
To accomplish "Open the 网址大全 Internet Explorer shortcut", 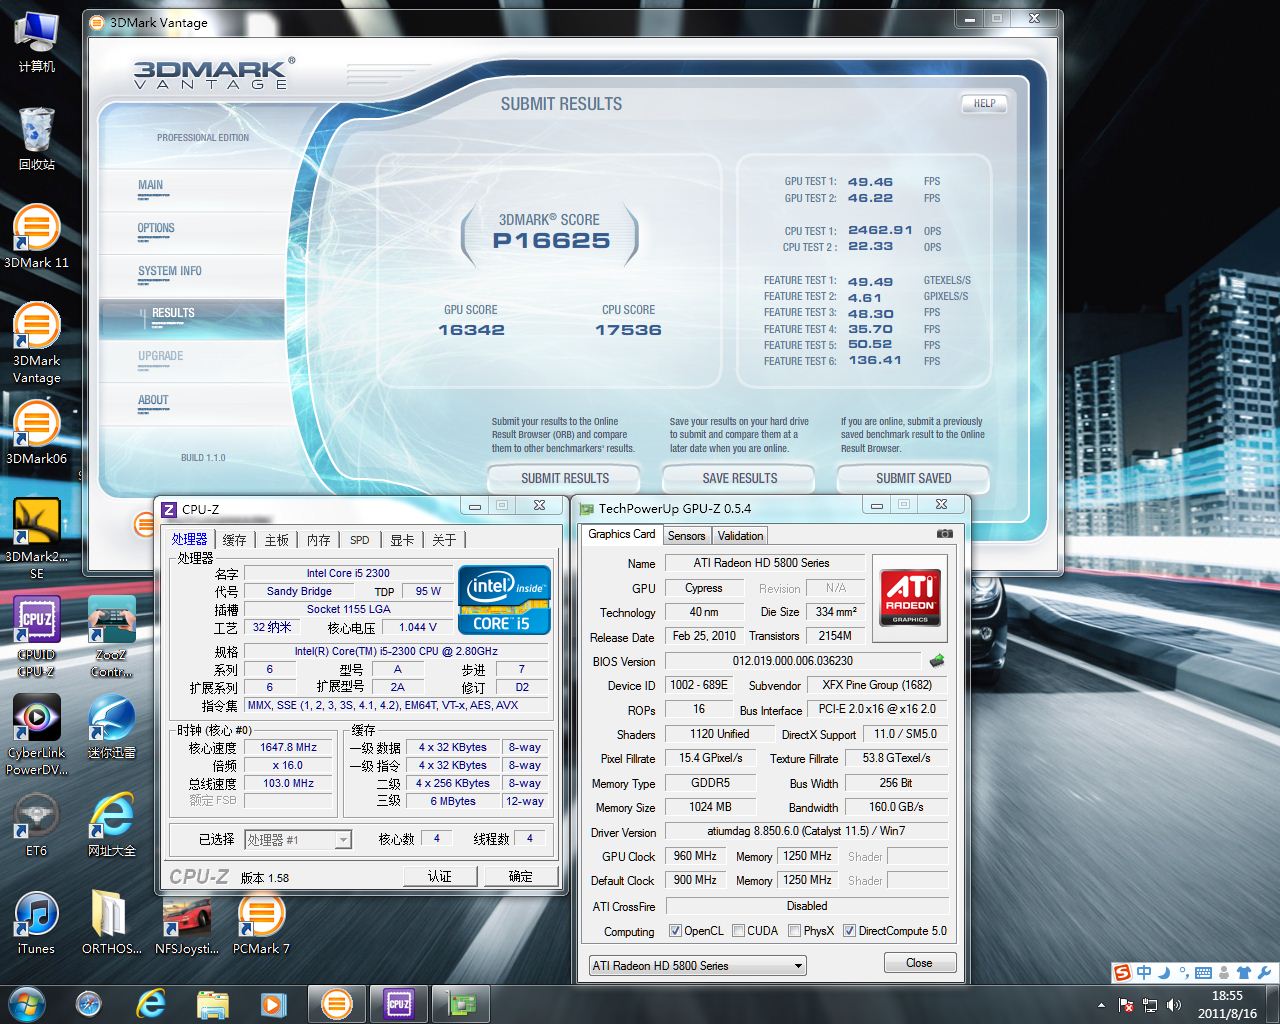I will tap(111, 825).
